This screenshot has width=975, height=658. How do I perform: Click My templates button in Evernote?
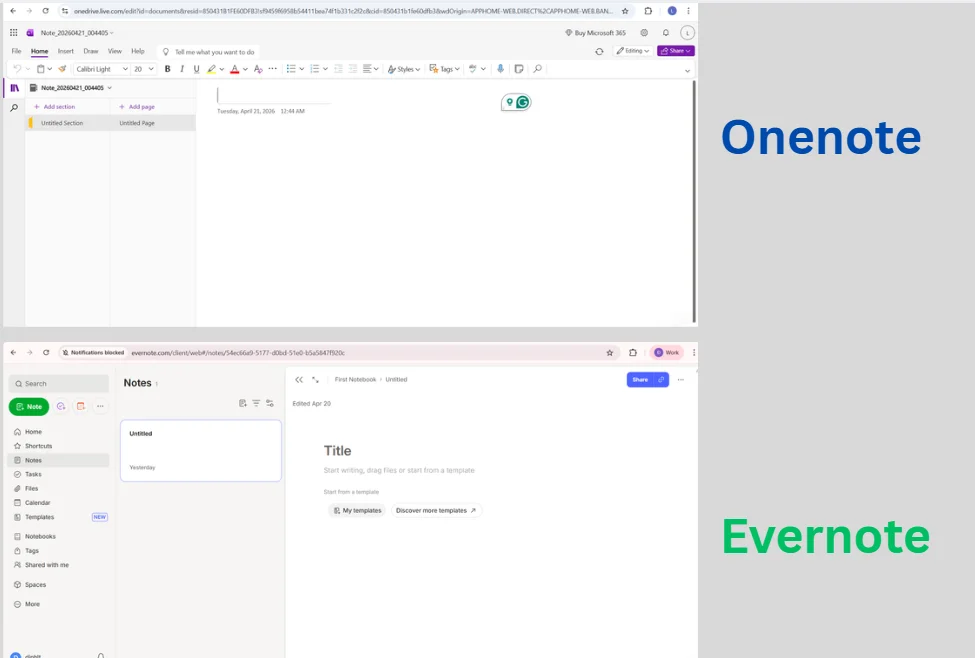(x=357, y=511)
